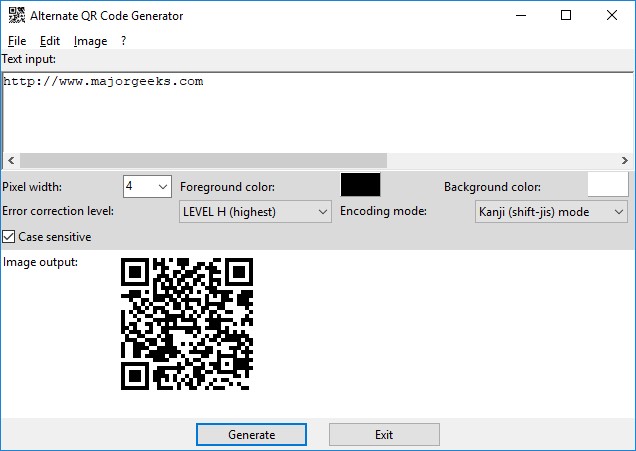Open the Error correction level dropdown
Image resolution: width=636 pixels, height=451 pixels.
point(255,212)
